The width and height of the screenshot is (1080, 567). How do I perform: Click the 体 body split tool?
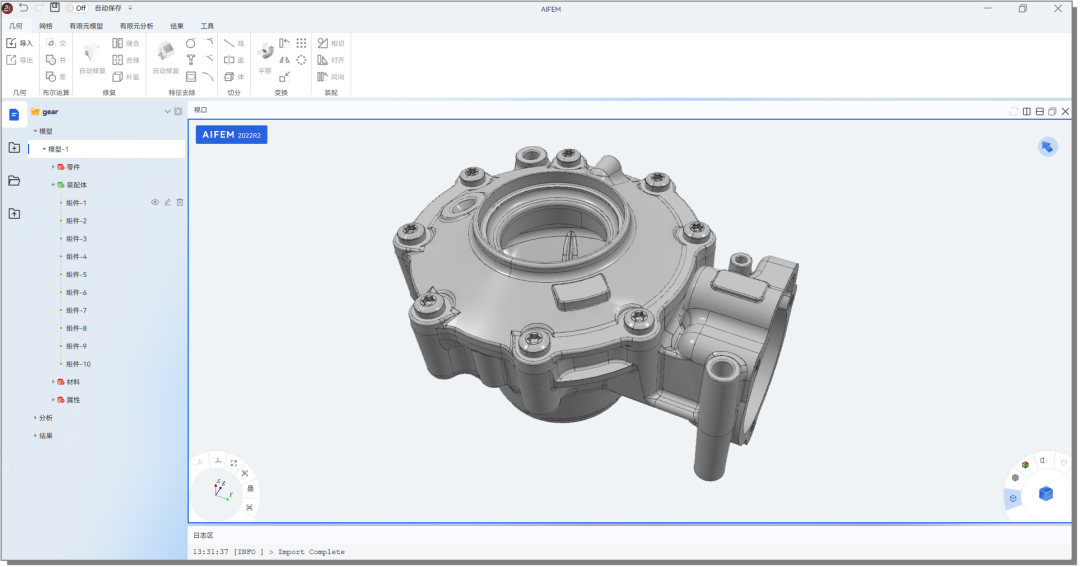(234, 76)
